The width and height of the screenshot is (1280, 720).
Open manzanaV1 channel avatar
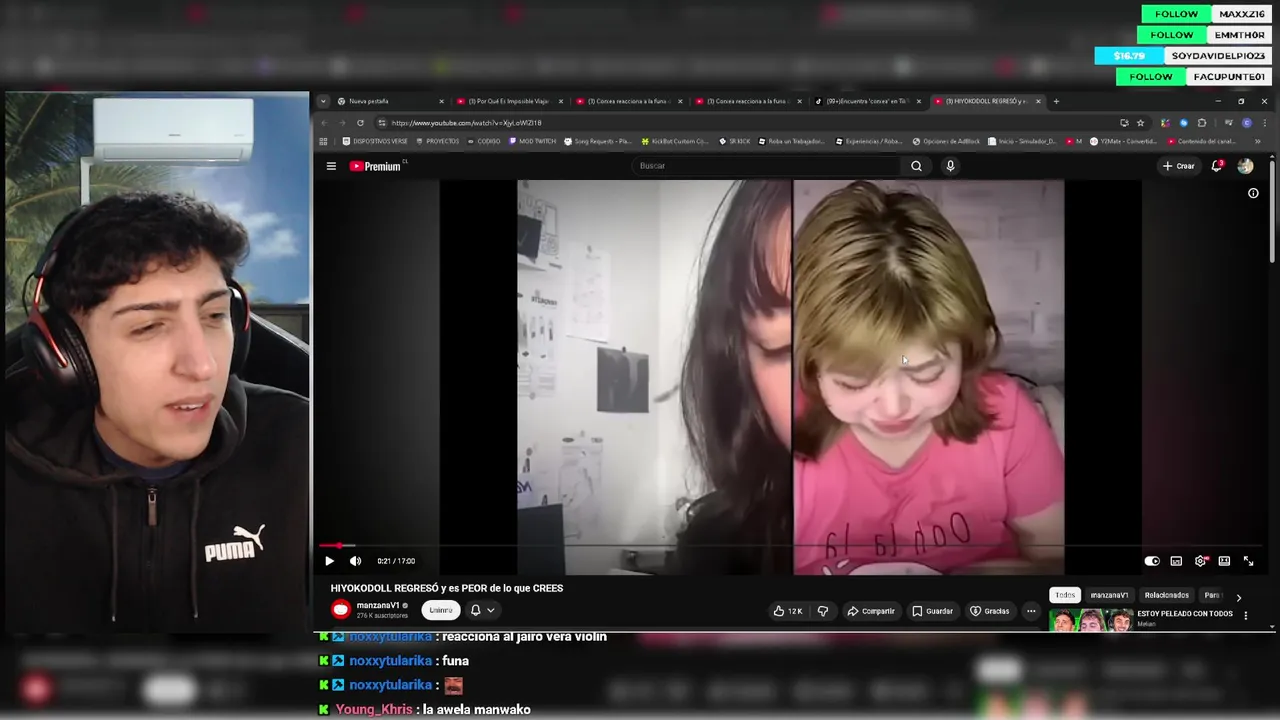(341, 610)
